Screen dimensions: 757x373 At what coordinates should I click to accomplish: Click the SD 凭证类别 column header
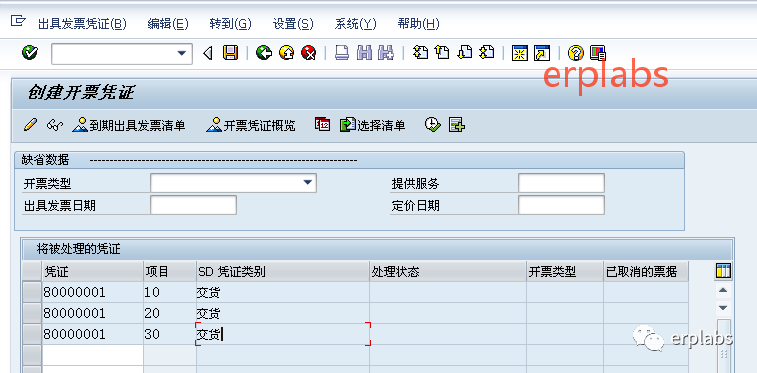point(283,272)
